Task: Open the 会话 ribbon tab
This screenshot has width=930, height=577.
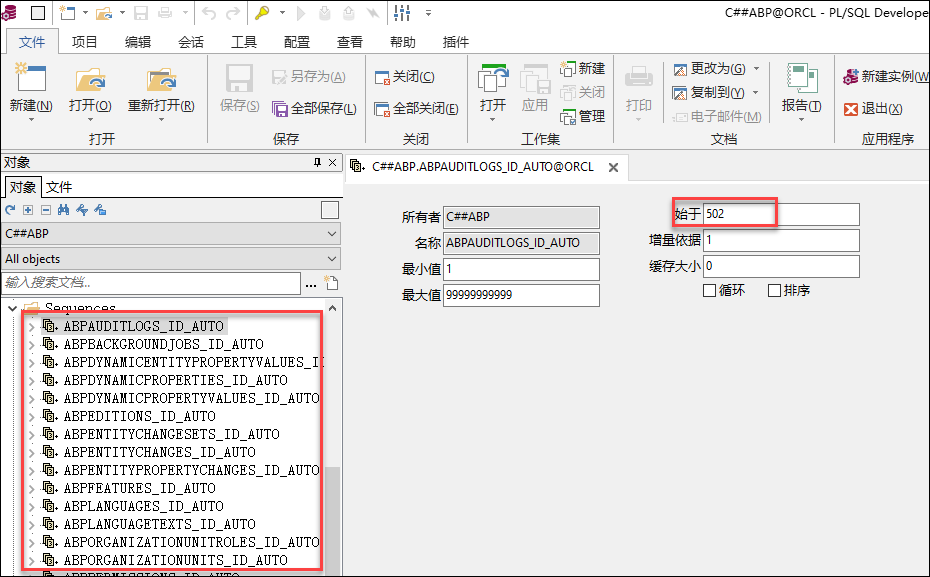Action: point(190,42)
